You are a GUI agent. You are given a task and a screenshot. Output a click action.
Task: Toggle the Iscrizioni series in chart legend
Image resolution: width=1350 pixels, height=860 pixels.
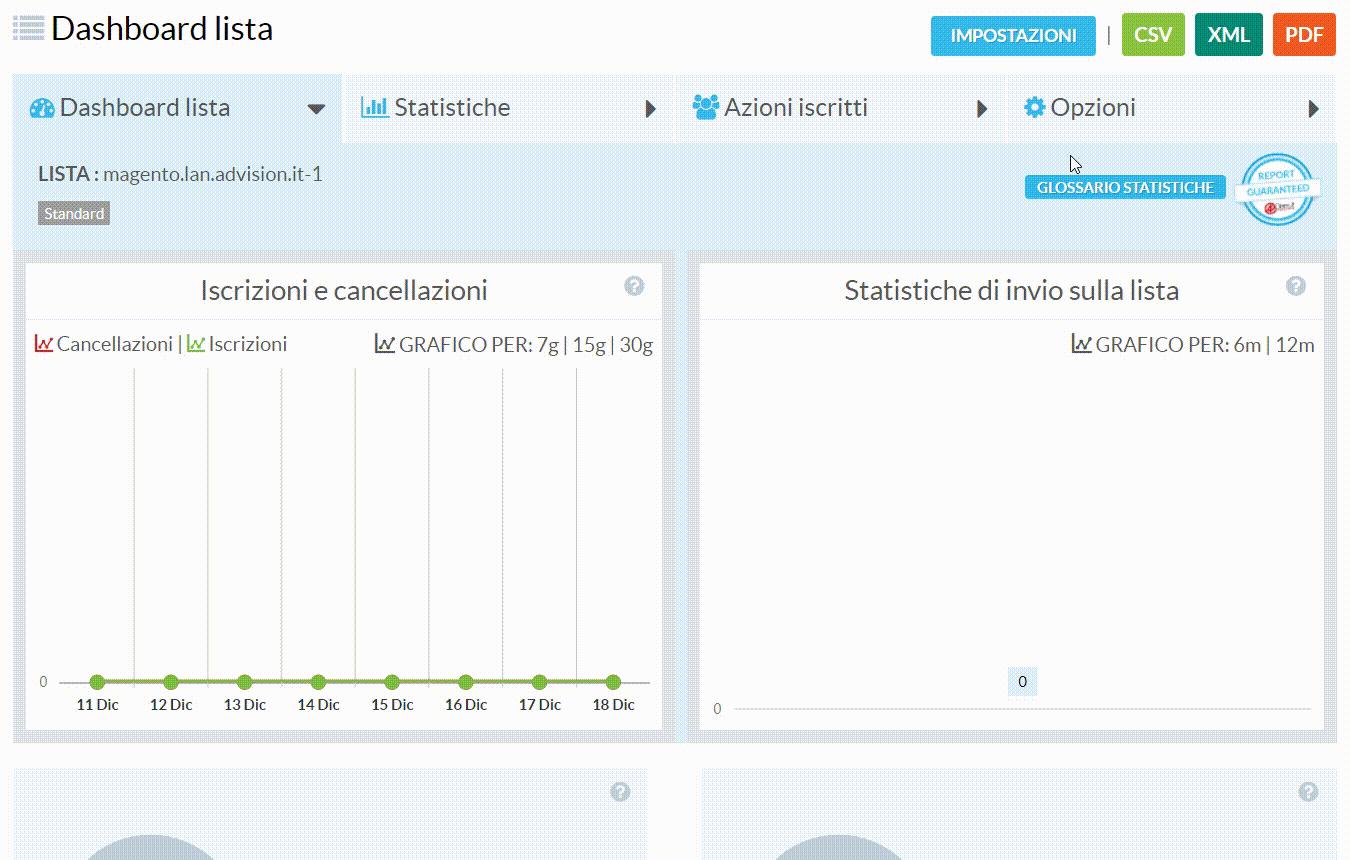tap(248, 344)
